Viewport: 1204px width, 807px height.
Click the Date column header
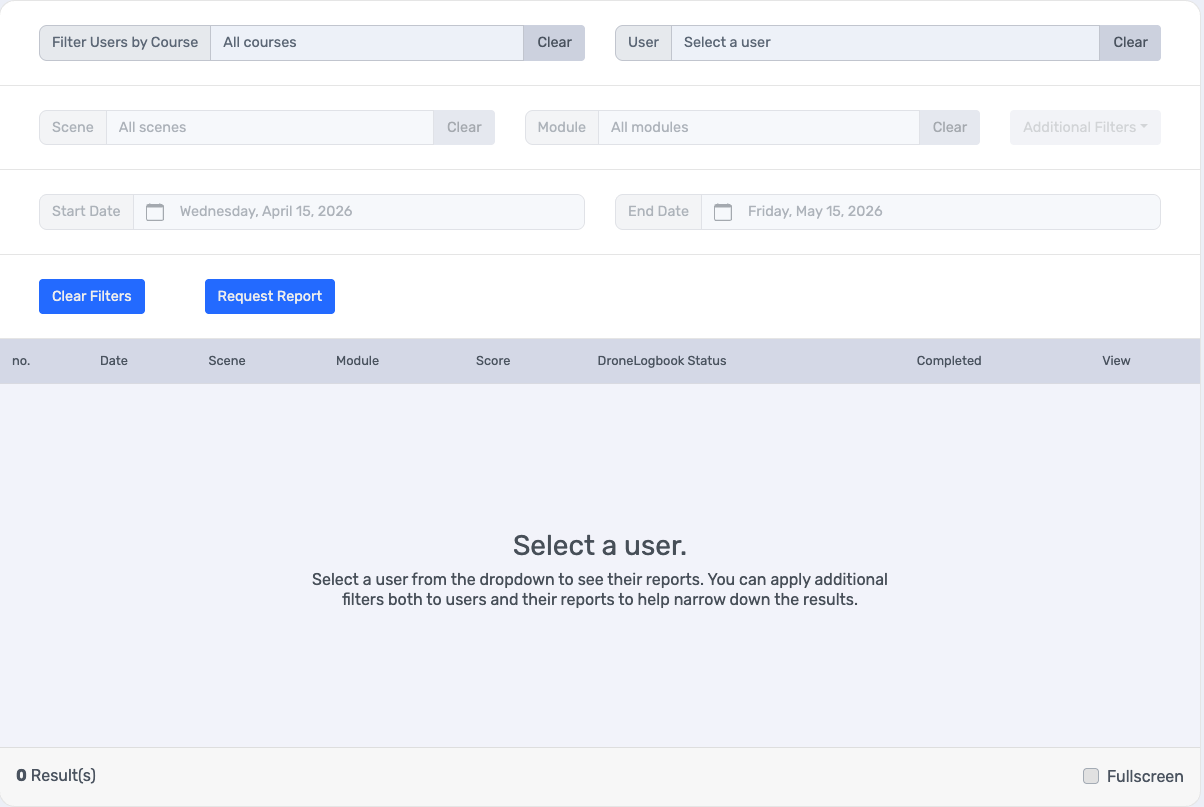[x=114, y=361]
